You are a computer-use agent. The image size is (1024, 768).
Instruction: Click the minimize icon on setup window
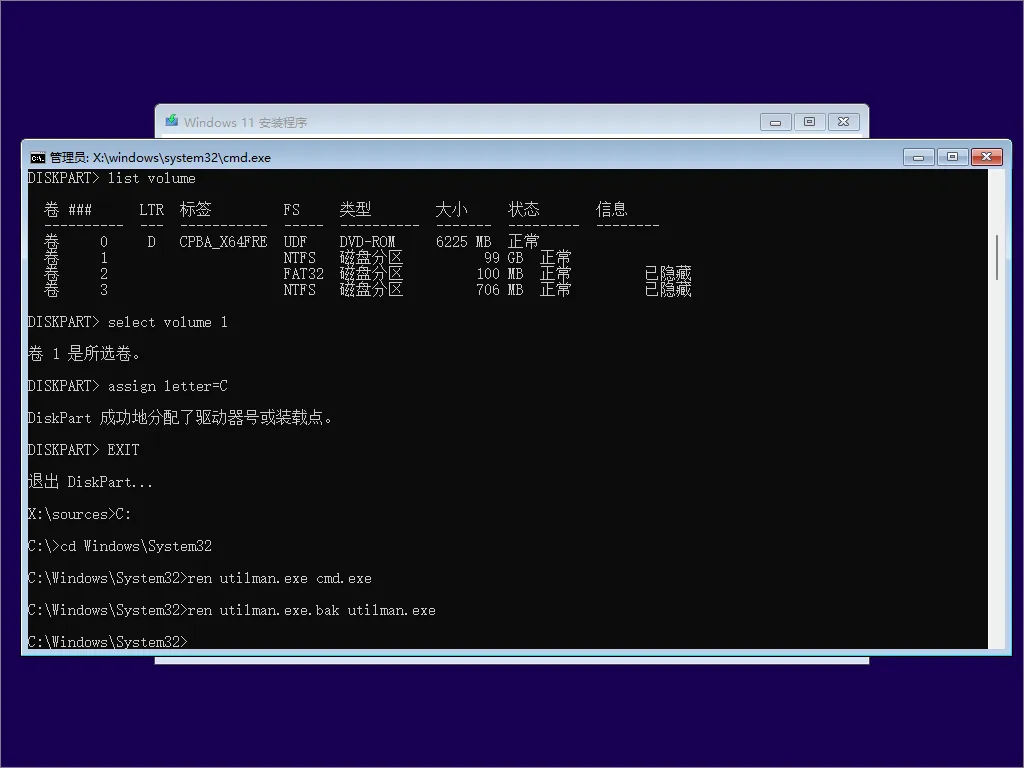[x=776, y=121]
